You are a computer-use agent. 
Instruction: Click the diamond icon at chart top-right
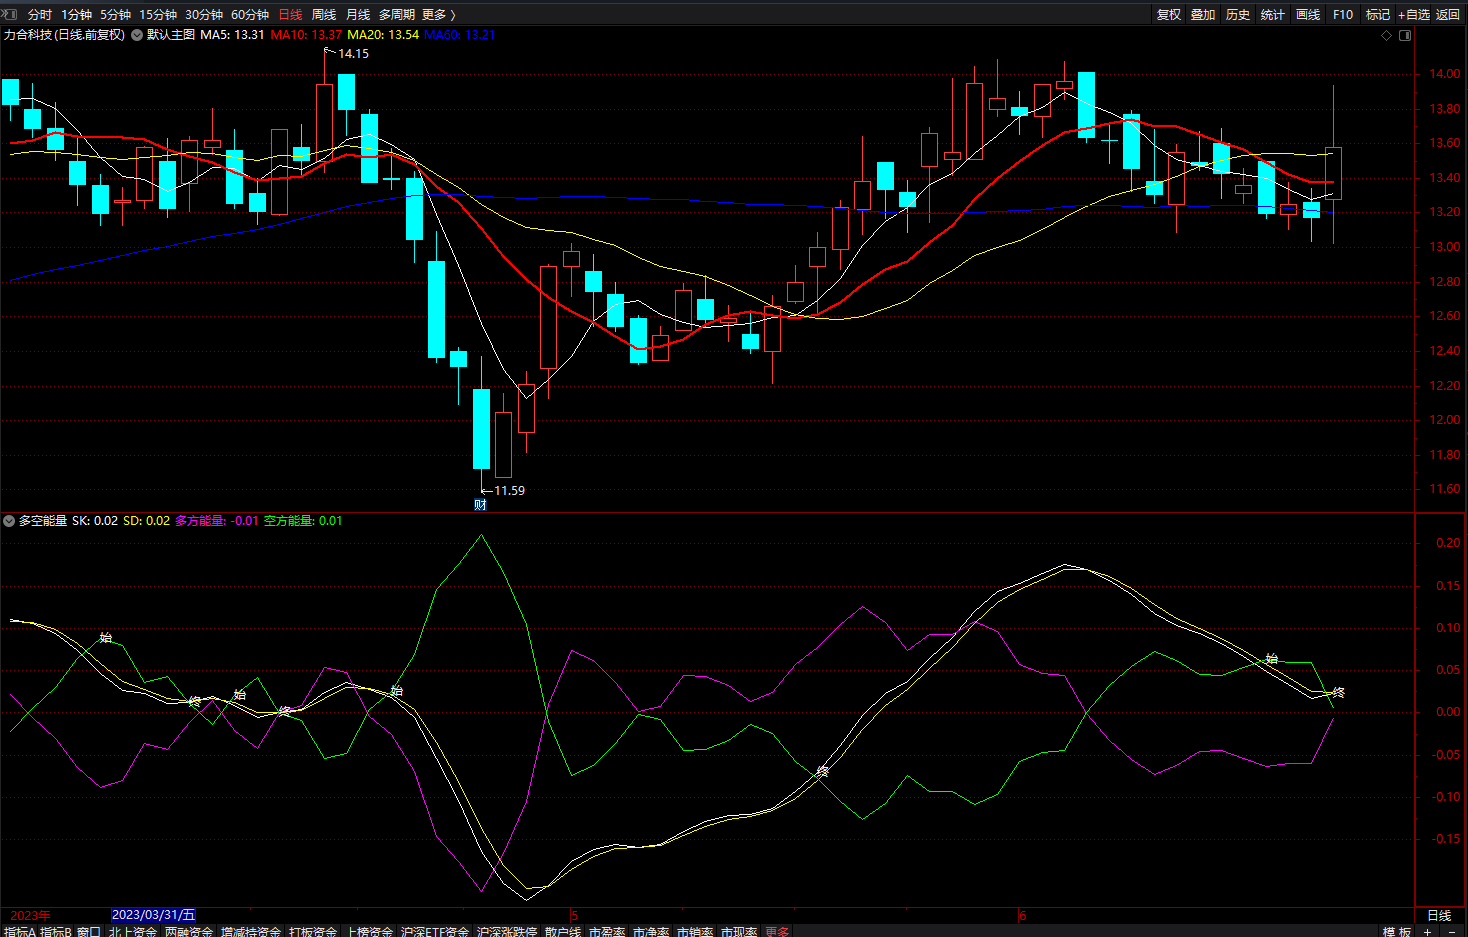[x=1386, y=35]
